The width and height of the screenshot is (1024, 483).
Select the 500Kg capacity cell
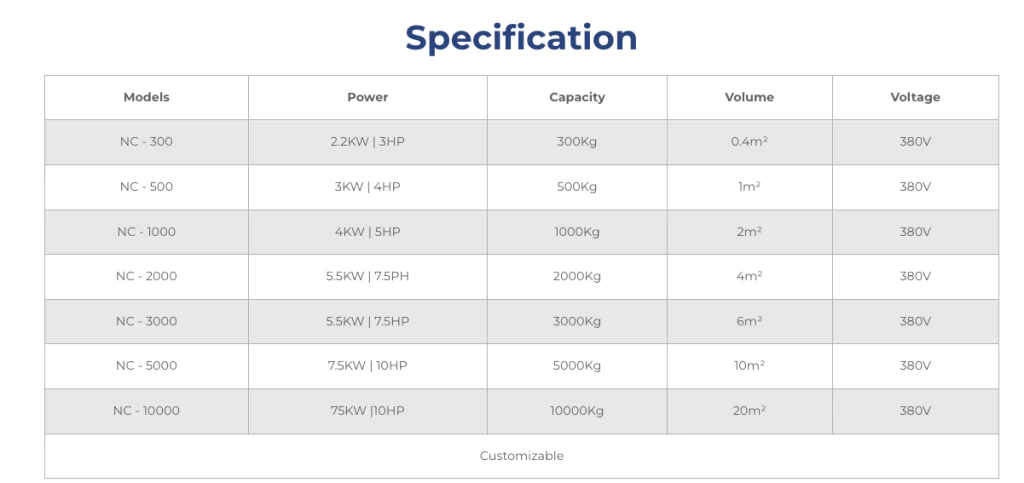pyautogui.click(x=577, y=187)
